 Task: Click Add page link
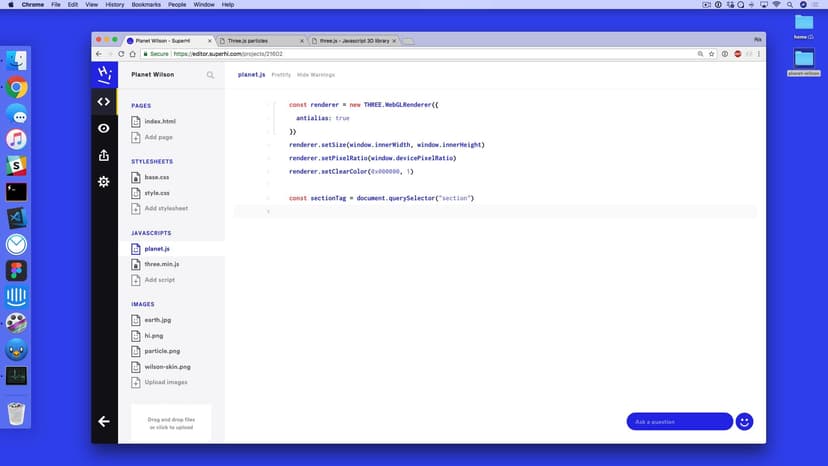tap(158, 137)
